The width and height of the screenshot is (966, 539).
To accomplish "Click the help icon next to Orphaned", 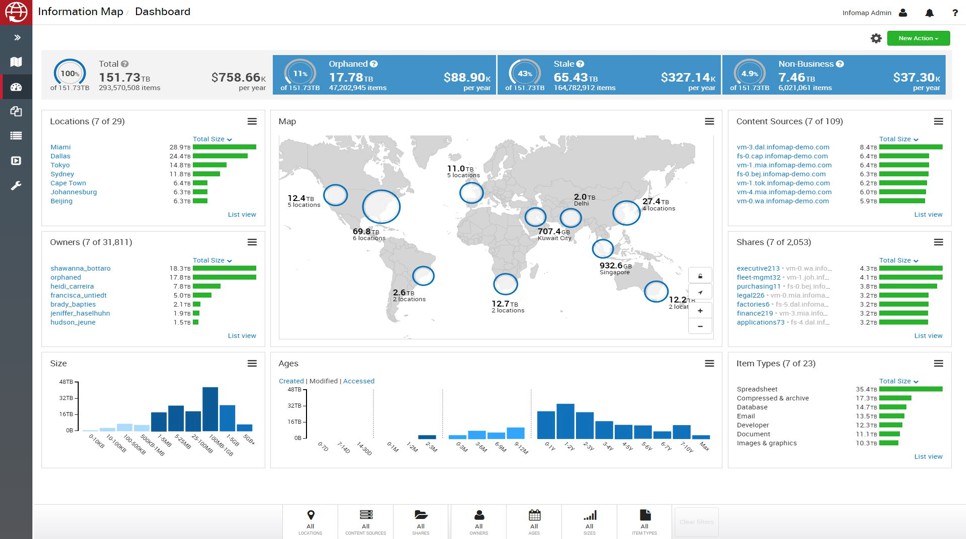I will pyautogui.click(x=374, y=64).
